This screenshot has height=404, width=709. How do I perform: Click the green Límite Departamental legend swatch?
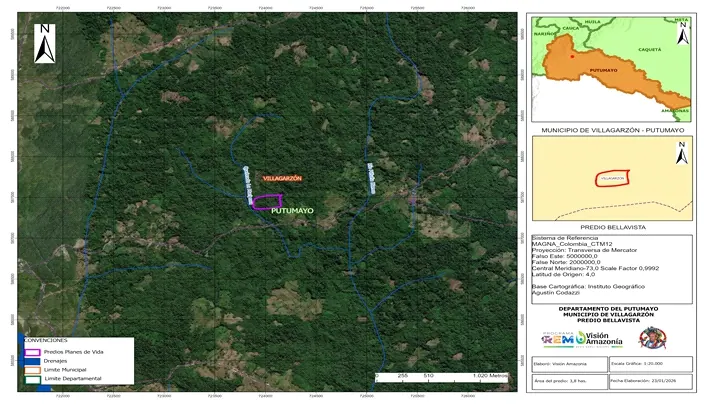tap(33, 379)
